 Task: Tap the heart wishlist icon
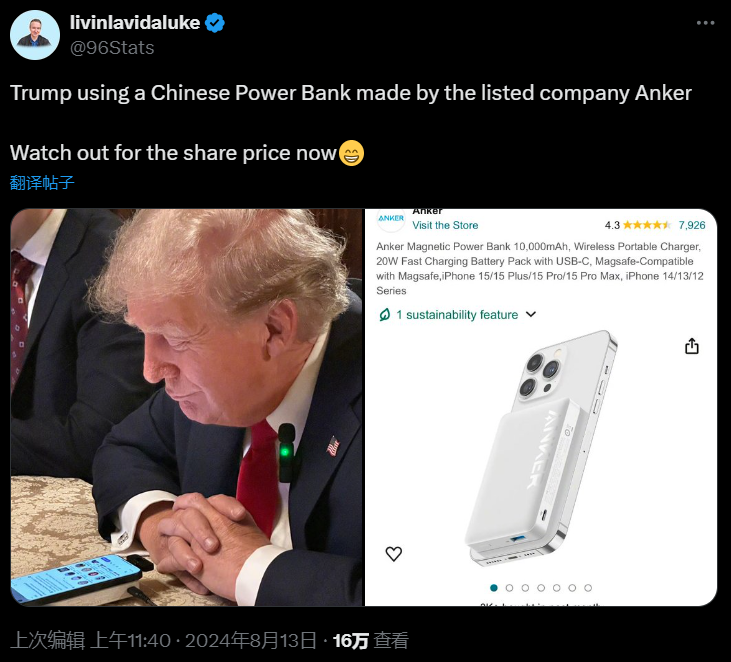click(x=393, y=553)
